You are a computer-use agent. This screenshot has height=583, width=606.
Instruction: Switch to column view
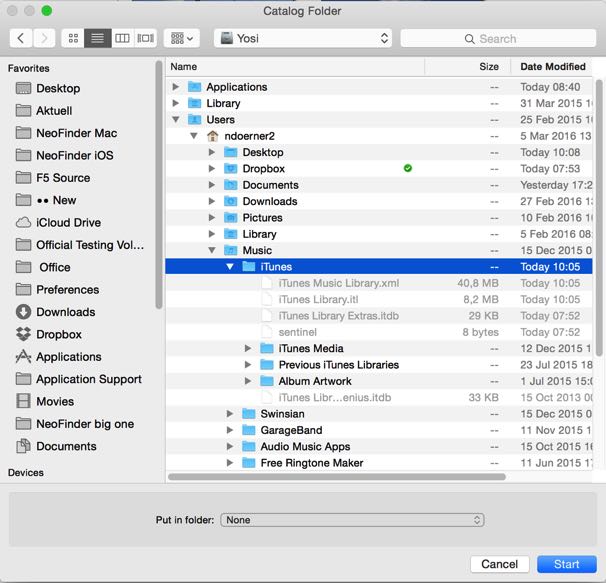[x=122, y=38]
